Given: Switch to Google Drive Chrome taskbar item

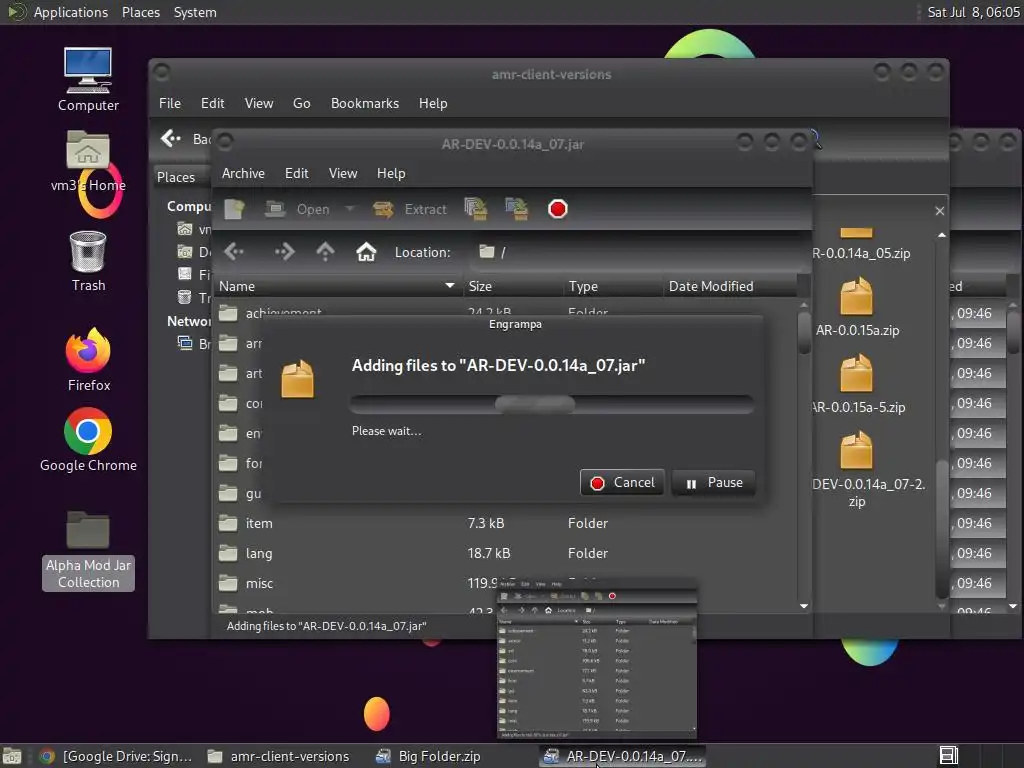Looking at the screenshot, I should (x=116, y=756).
